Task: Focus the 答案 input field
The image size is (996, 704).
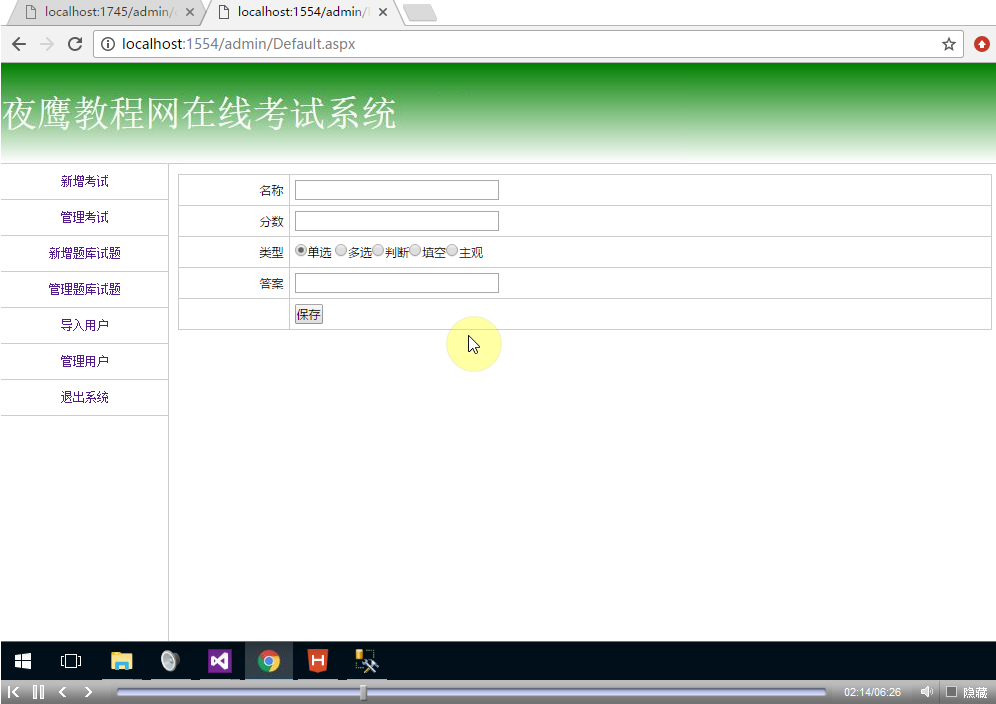Action: 396,283
